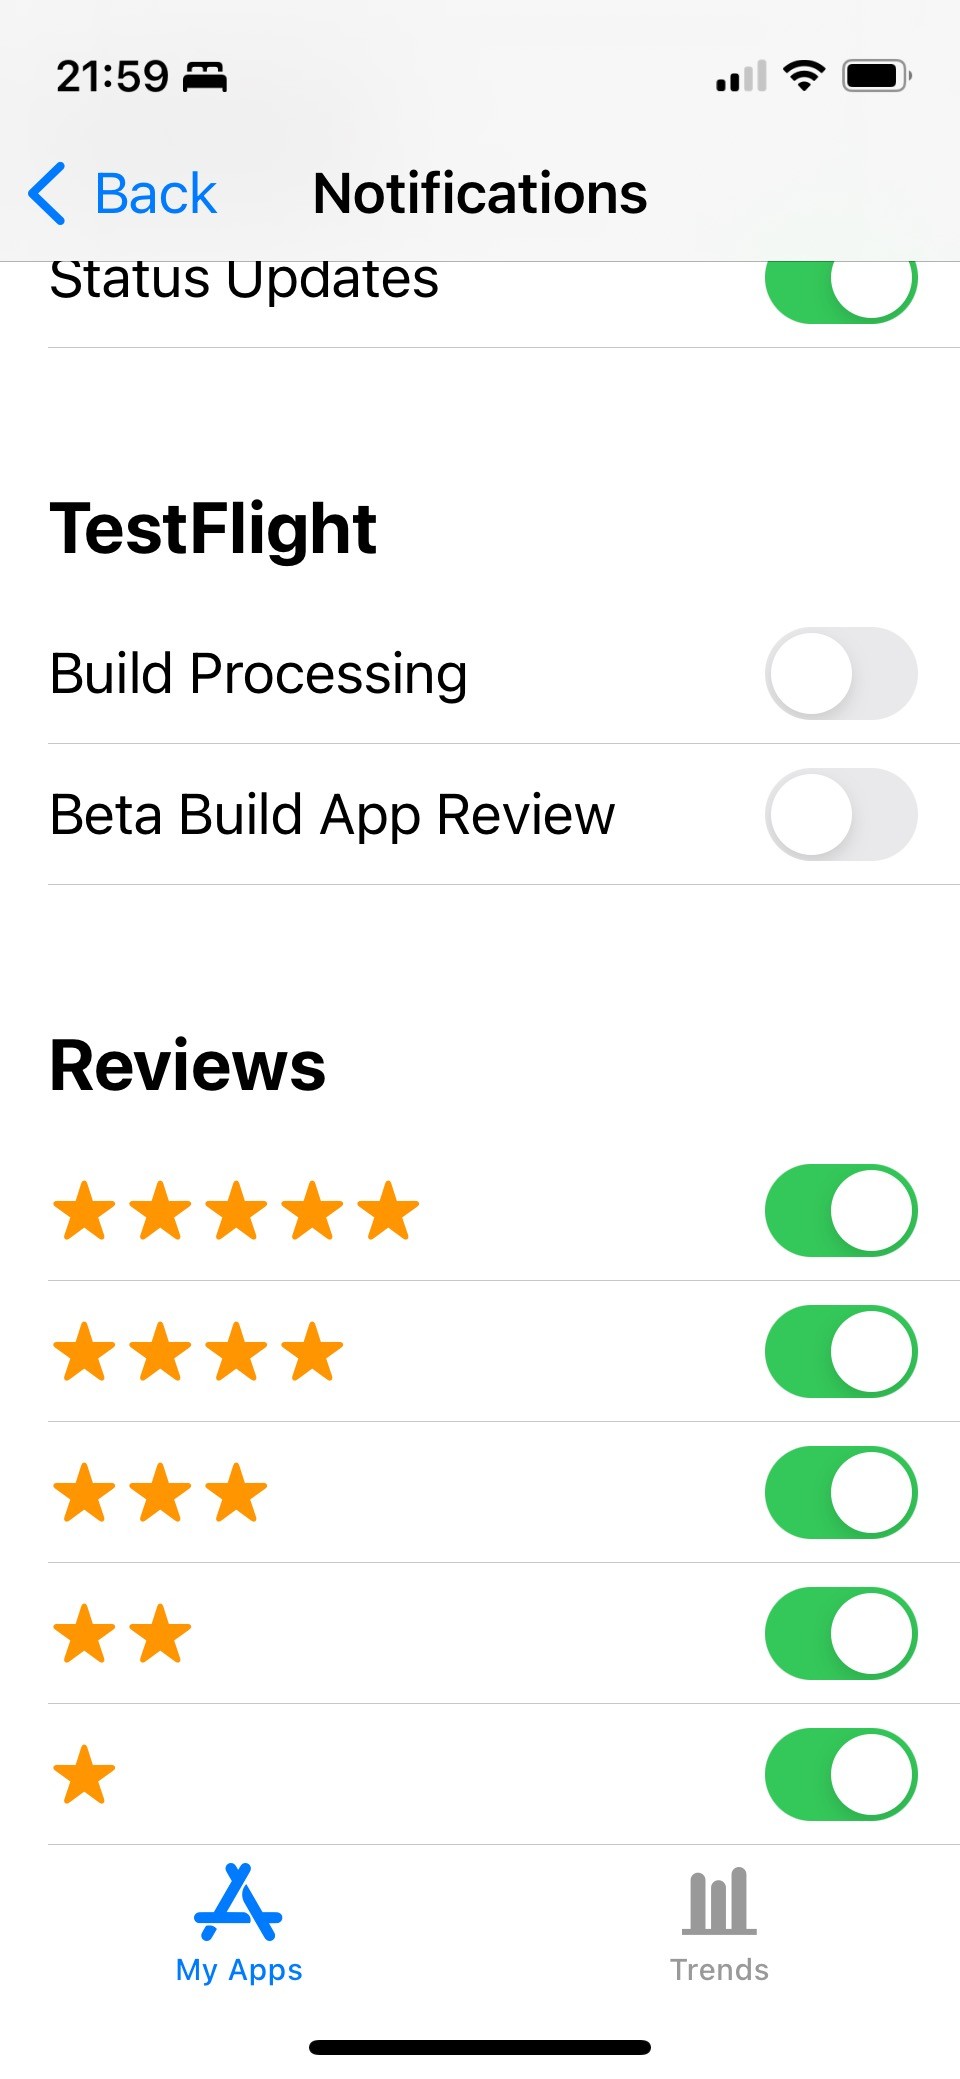Enable Beta Build App Review toggle

point(841,814)
